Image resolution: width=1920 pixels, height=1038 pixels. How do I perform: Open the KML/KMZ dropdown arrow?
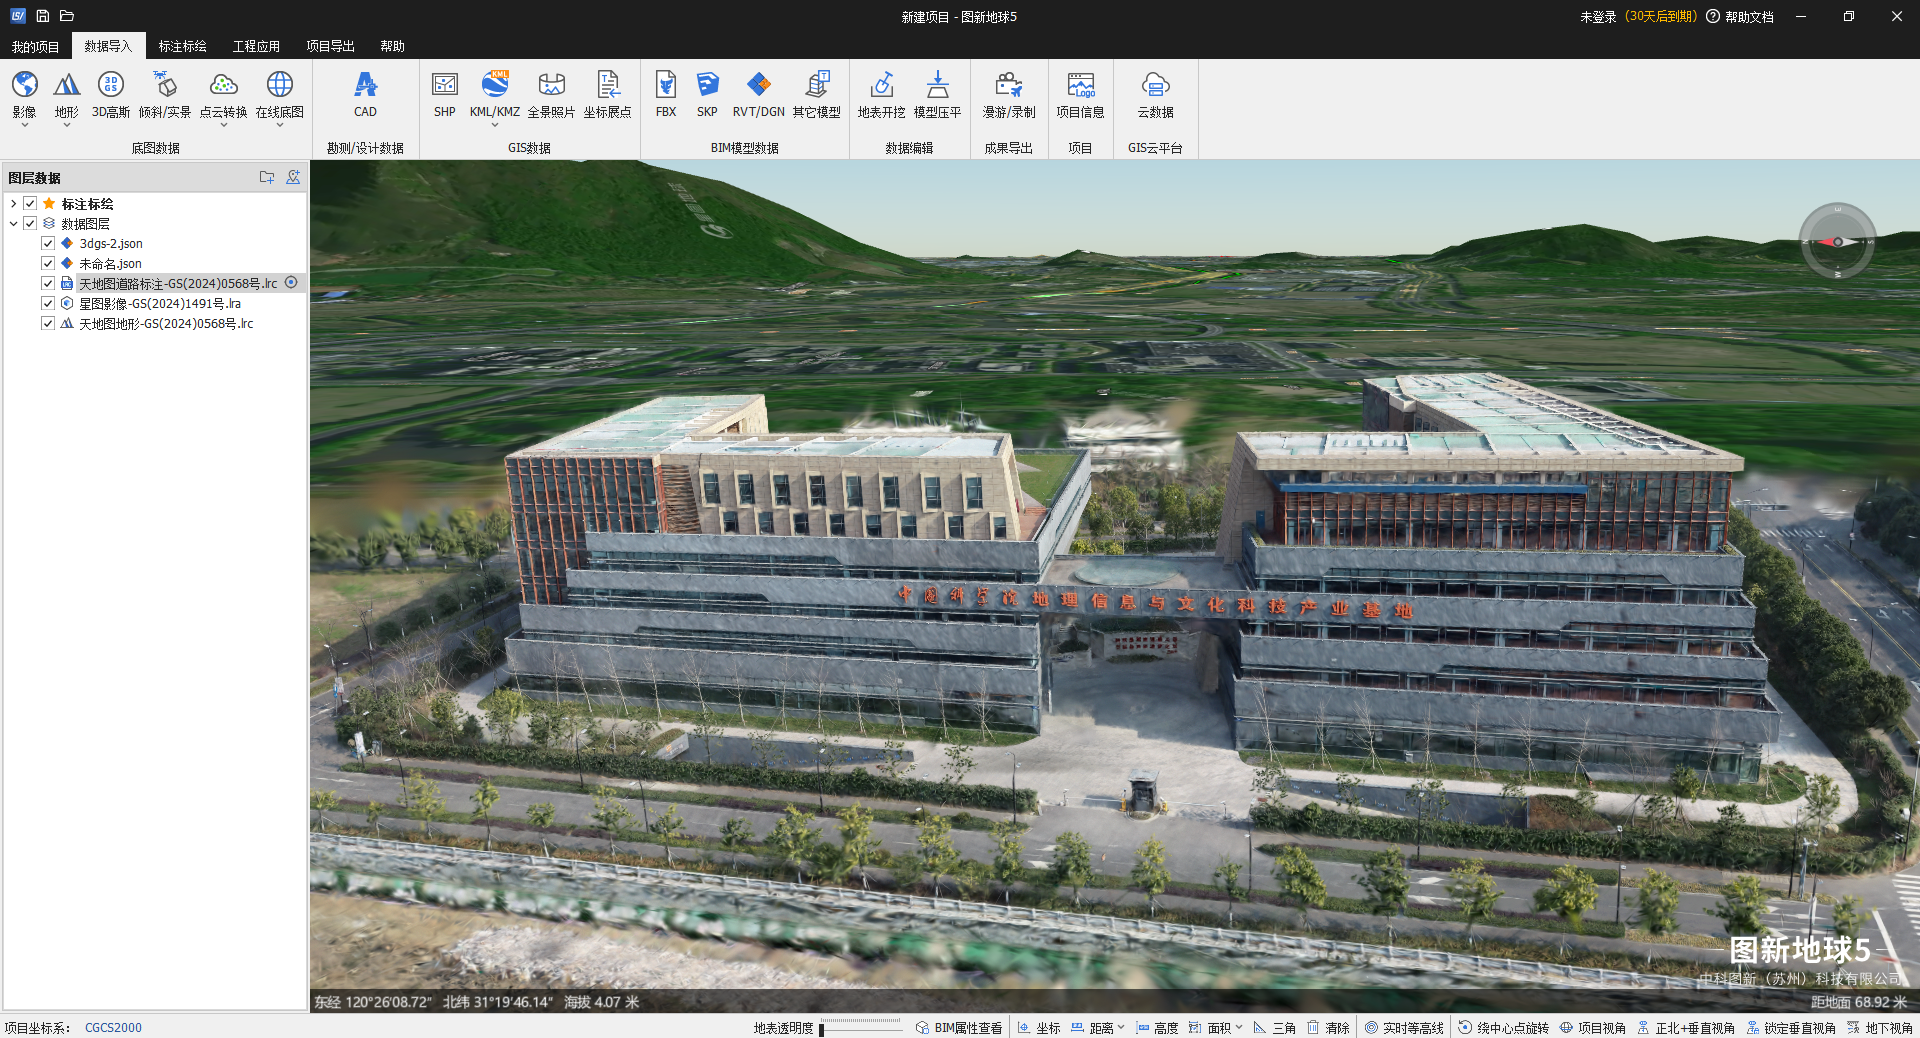point(495,126)
